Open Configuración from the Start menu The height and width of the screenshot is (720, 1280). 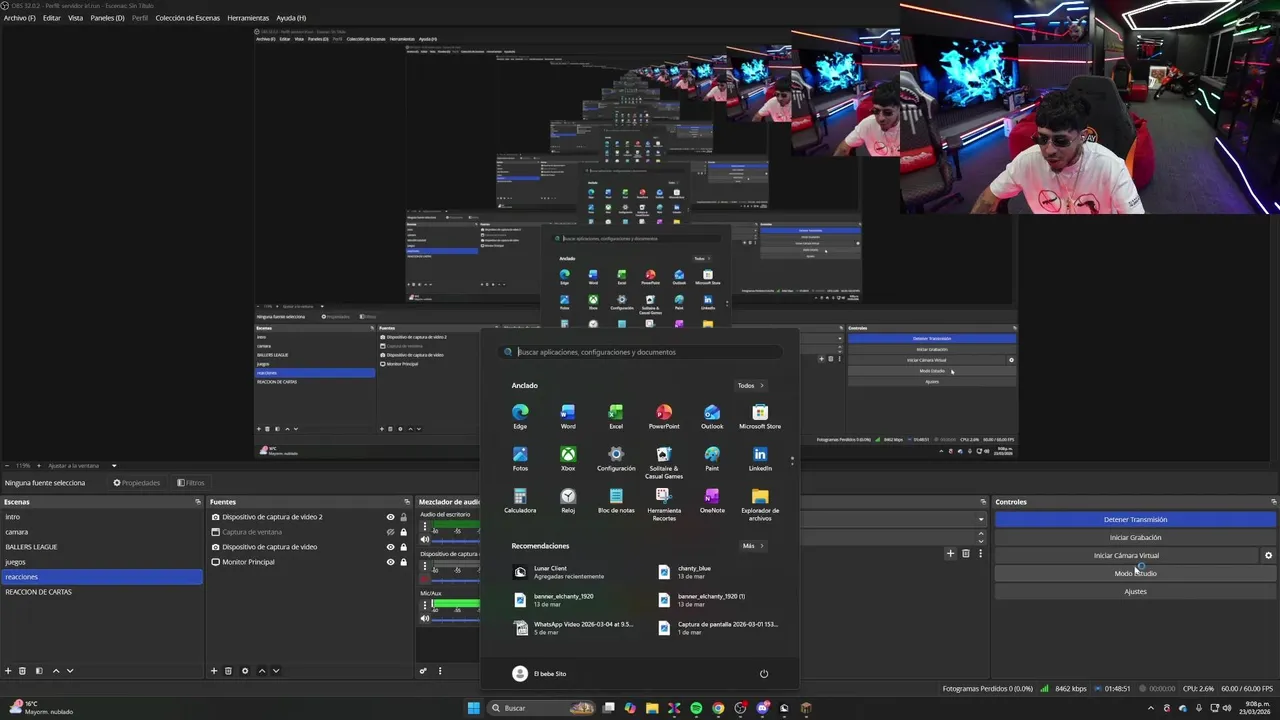(616, 459)
